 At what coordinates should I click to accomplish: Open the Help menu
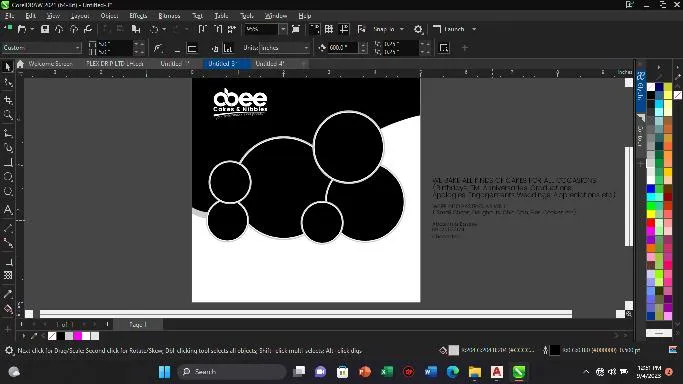(x=304, y=16)
